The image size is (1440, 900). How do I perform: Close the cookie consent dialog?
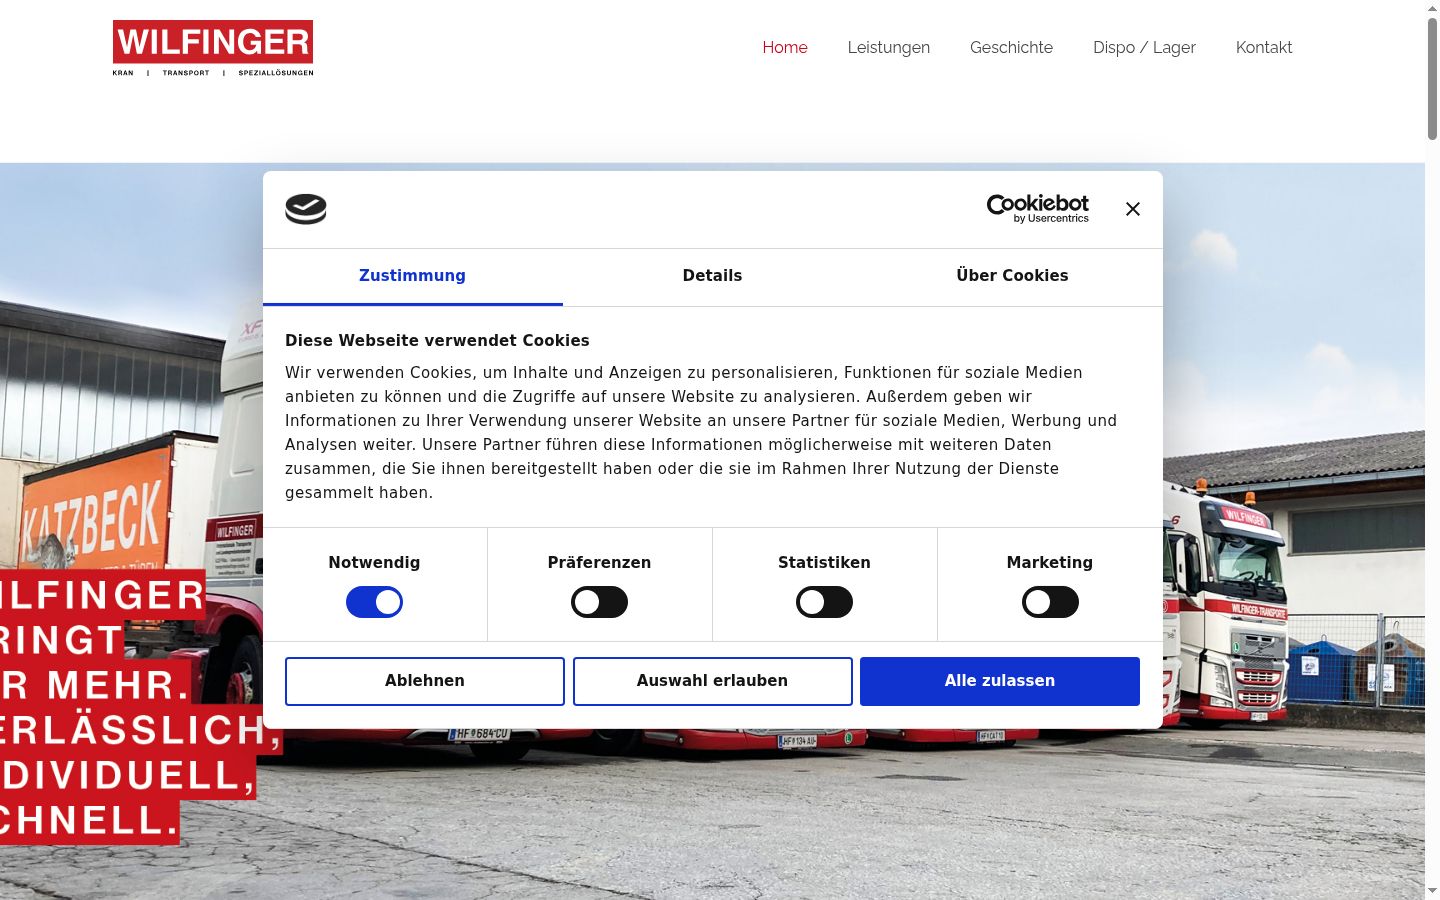tap(1132, 209)
